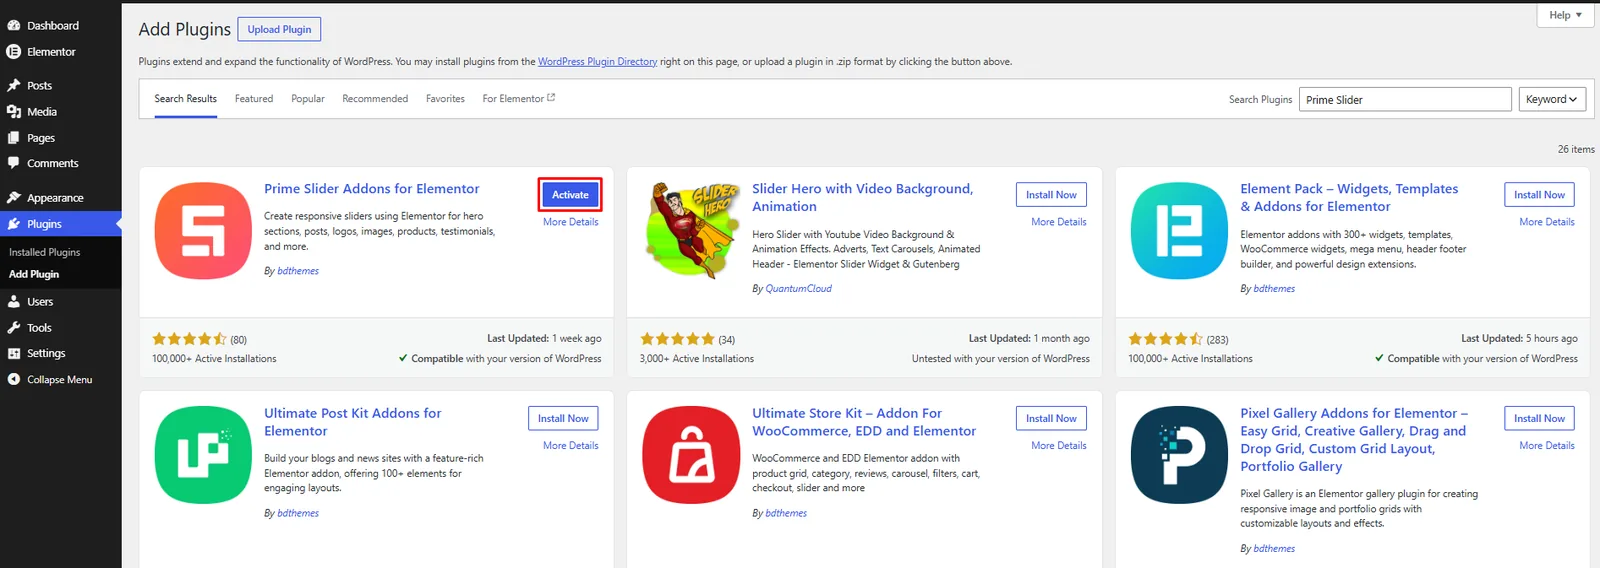1600x568 pixels.
Task: Open bdthemes author link under Prime Slider
Action: (x=298, y=271)
